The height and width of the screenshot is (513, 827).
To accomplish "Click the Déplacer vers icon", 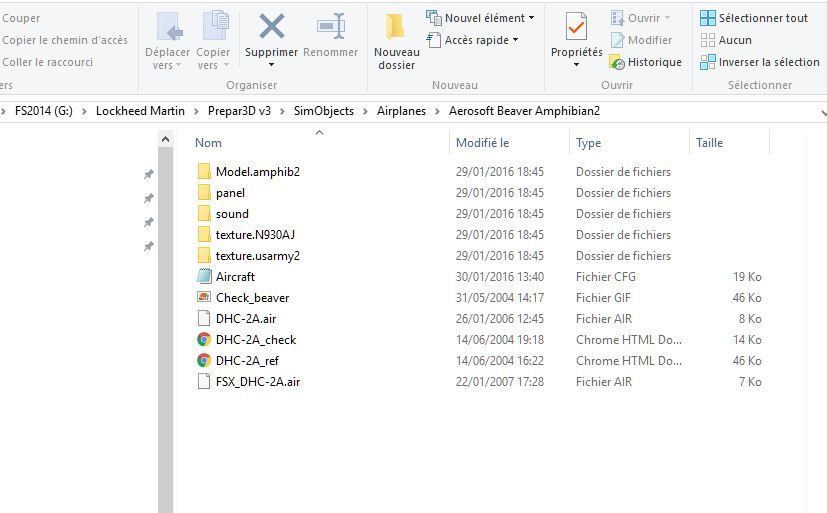I will click(170, 26).
